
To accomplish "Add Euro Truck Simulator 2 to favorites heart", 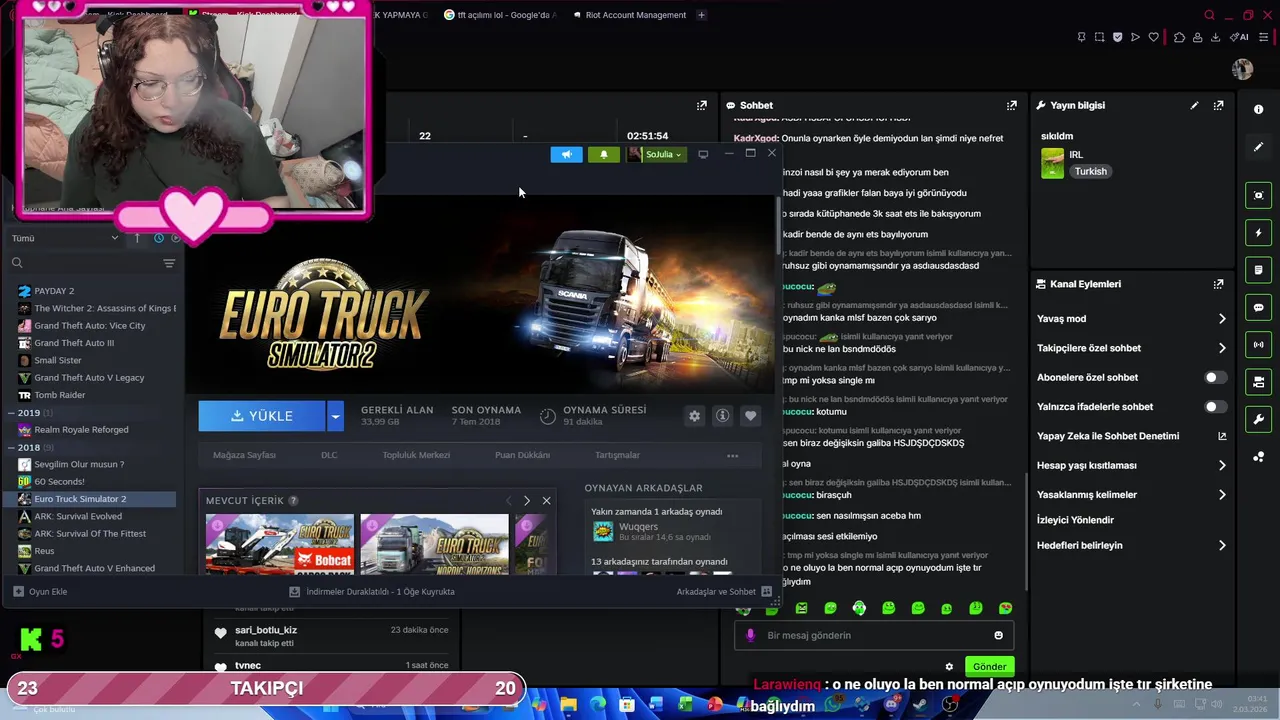I will pyautogui.click(x=750, y=416).
